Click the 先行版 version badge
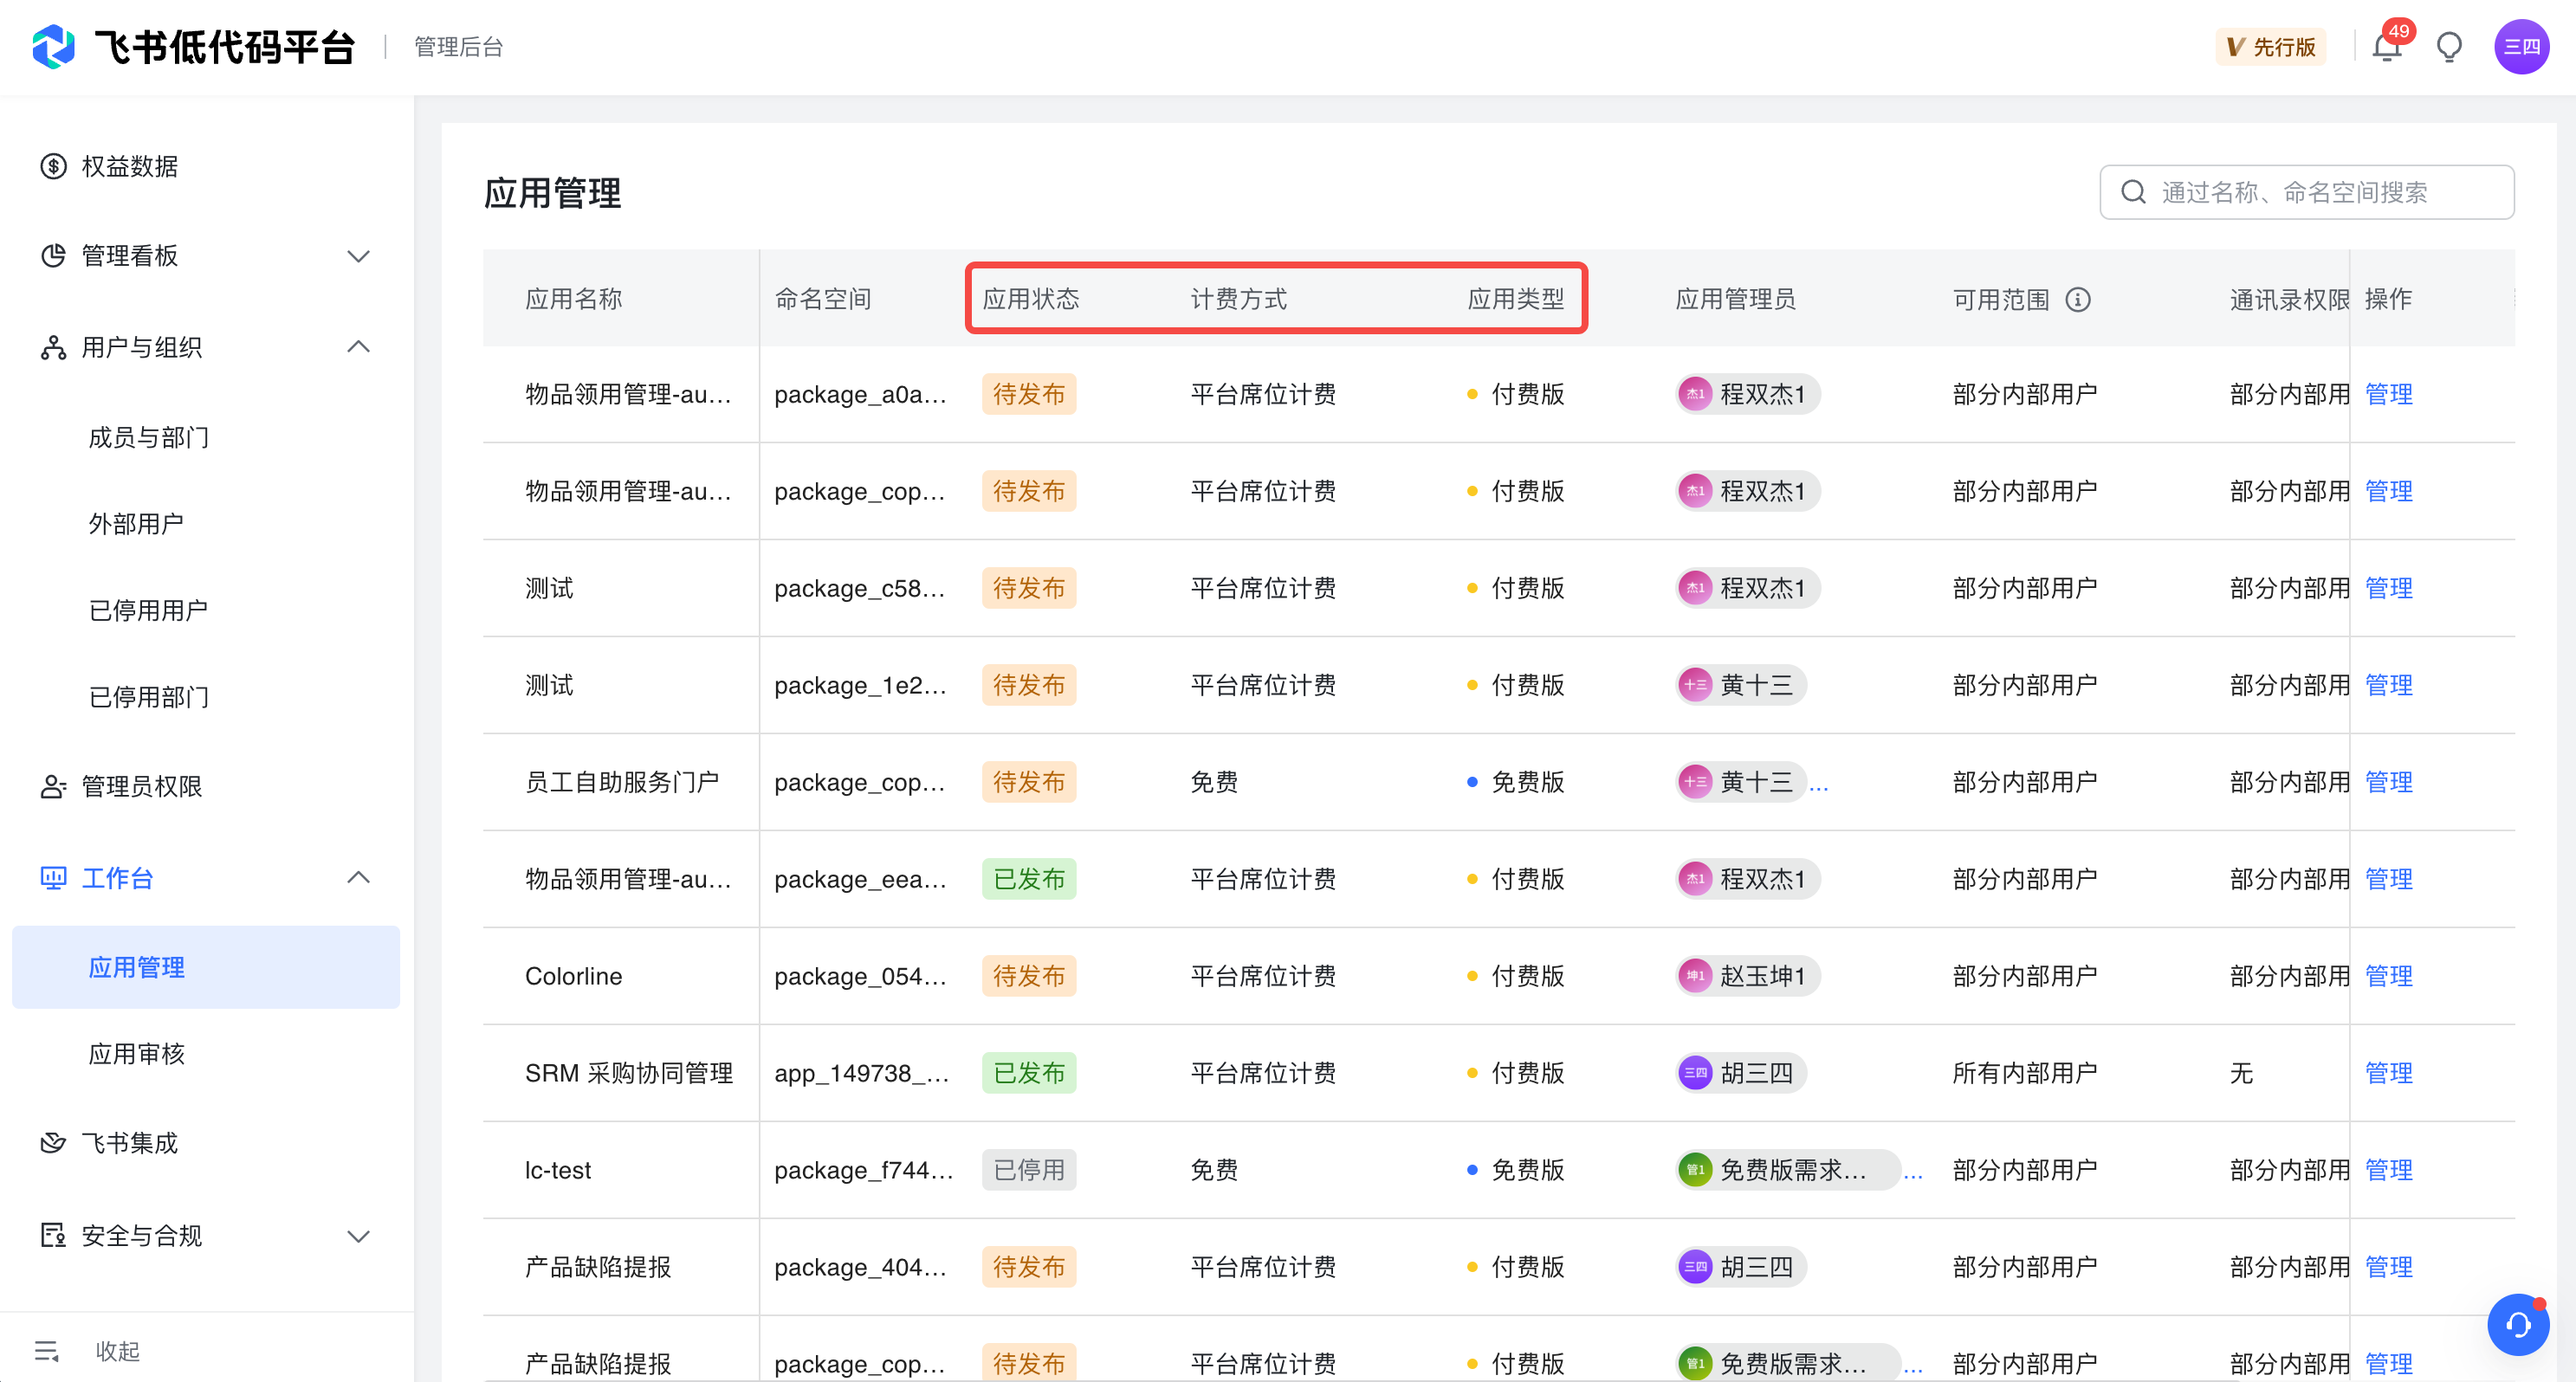2576x1382 pixels. (x=2271, y=47)
